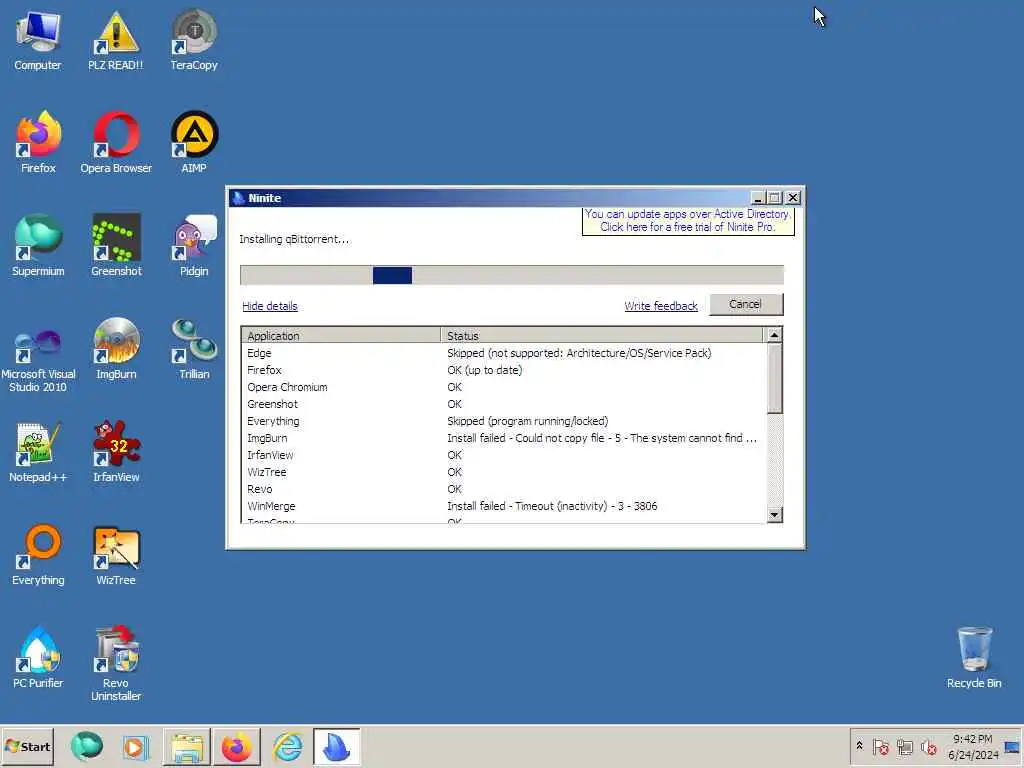Click the Ninite taskbar button
1024x768 pixels.
click(336, 746)
